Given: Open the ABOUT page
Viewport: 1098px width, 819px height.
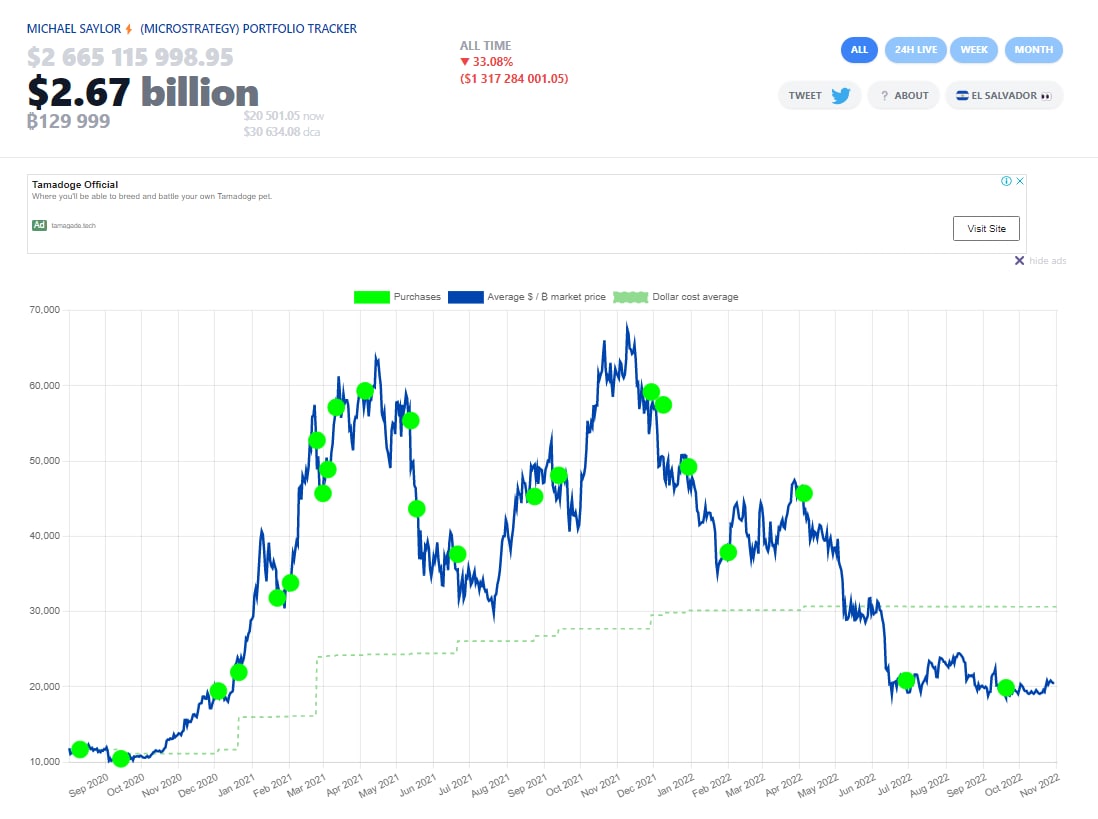Looking at the screenshot, I should (903, 96).
